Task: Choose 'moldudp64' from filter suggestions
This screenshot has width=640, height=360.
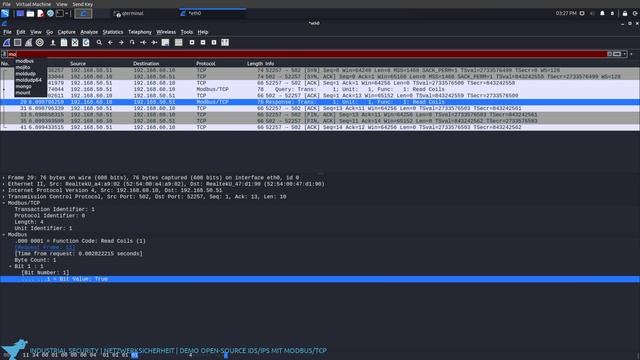Action: click(x=30, y=80)
